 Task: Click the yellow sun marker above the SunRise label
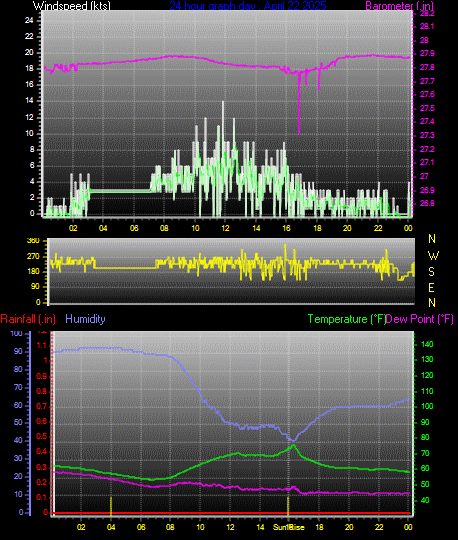(288, 507)
